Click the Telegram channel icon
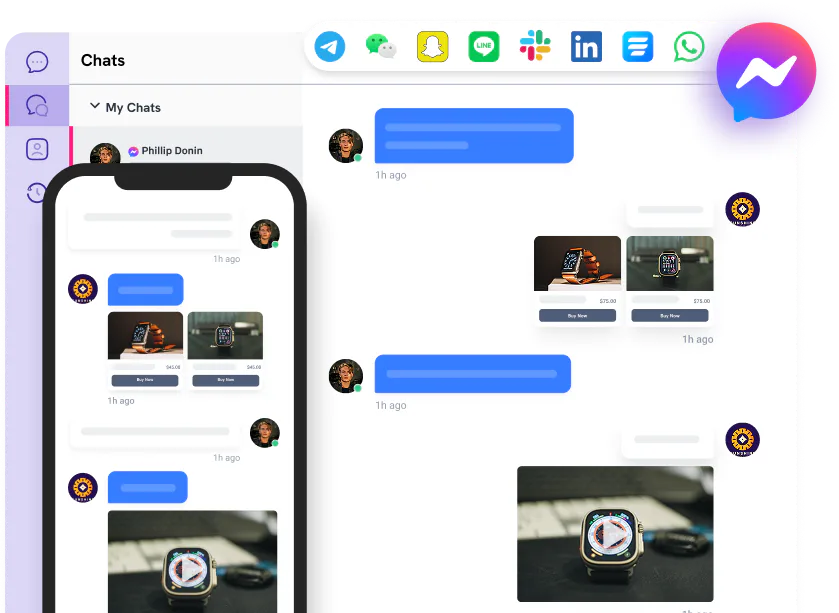 [330, 47]
